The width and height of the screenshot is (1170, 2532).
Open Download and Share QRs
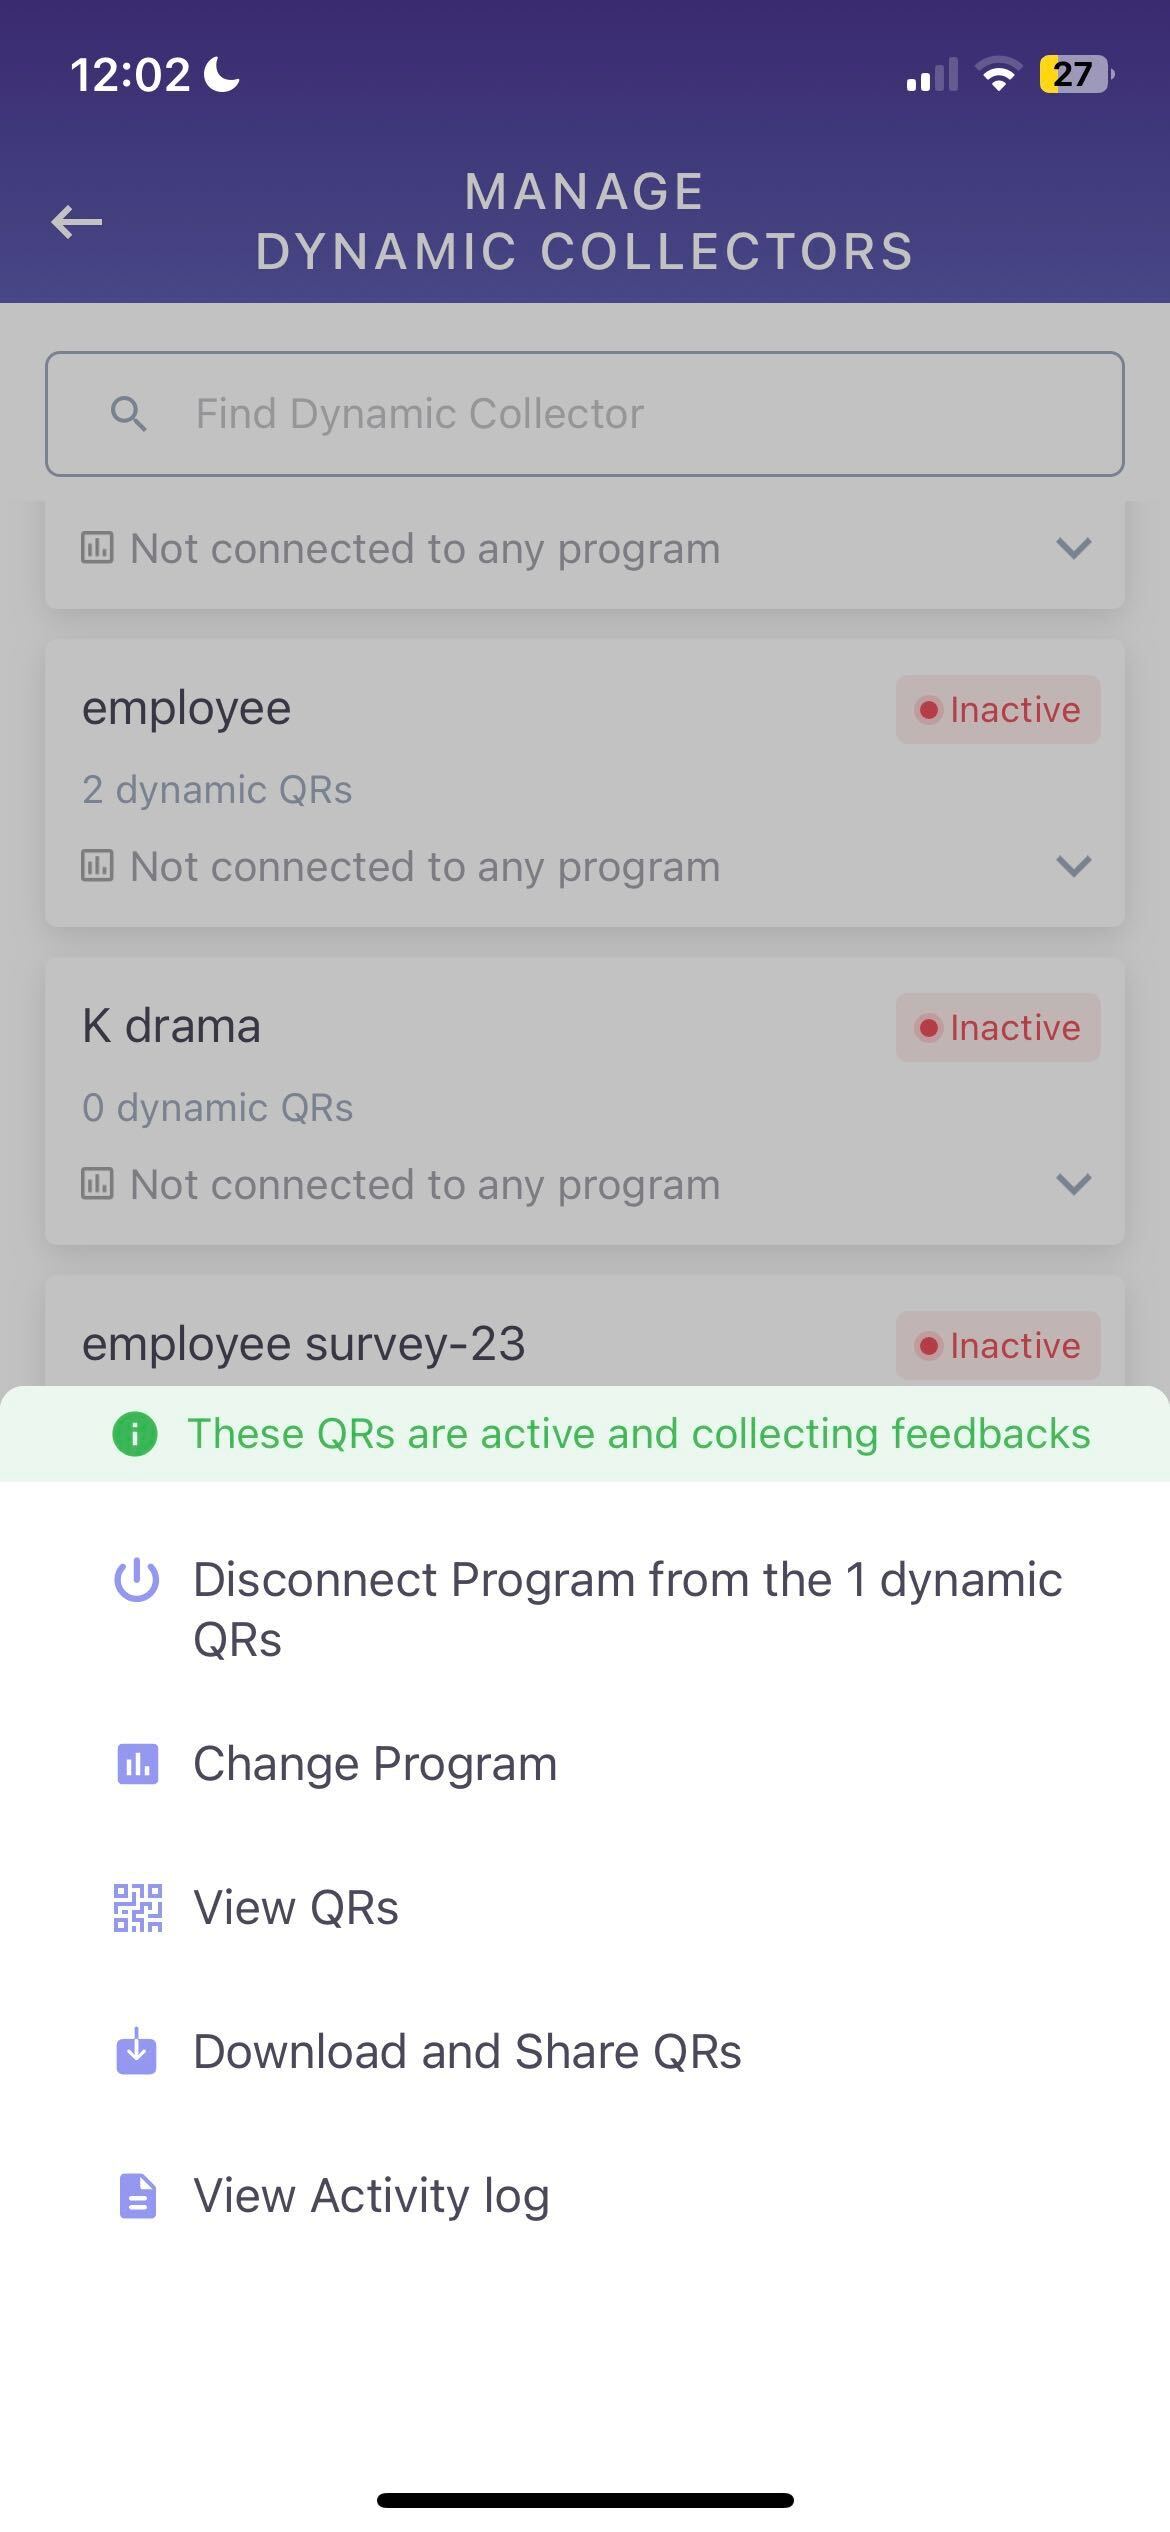point(467,2051)
